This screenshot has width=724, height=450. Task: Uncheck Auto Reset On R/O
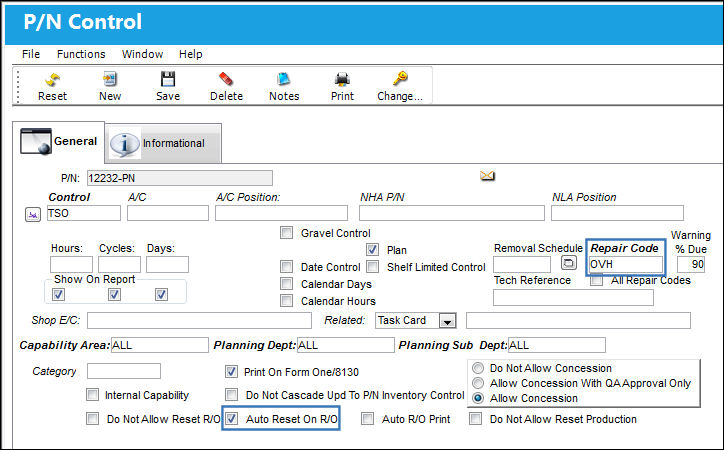tap(231, 419)
